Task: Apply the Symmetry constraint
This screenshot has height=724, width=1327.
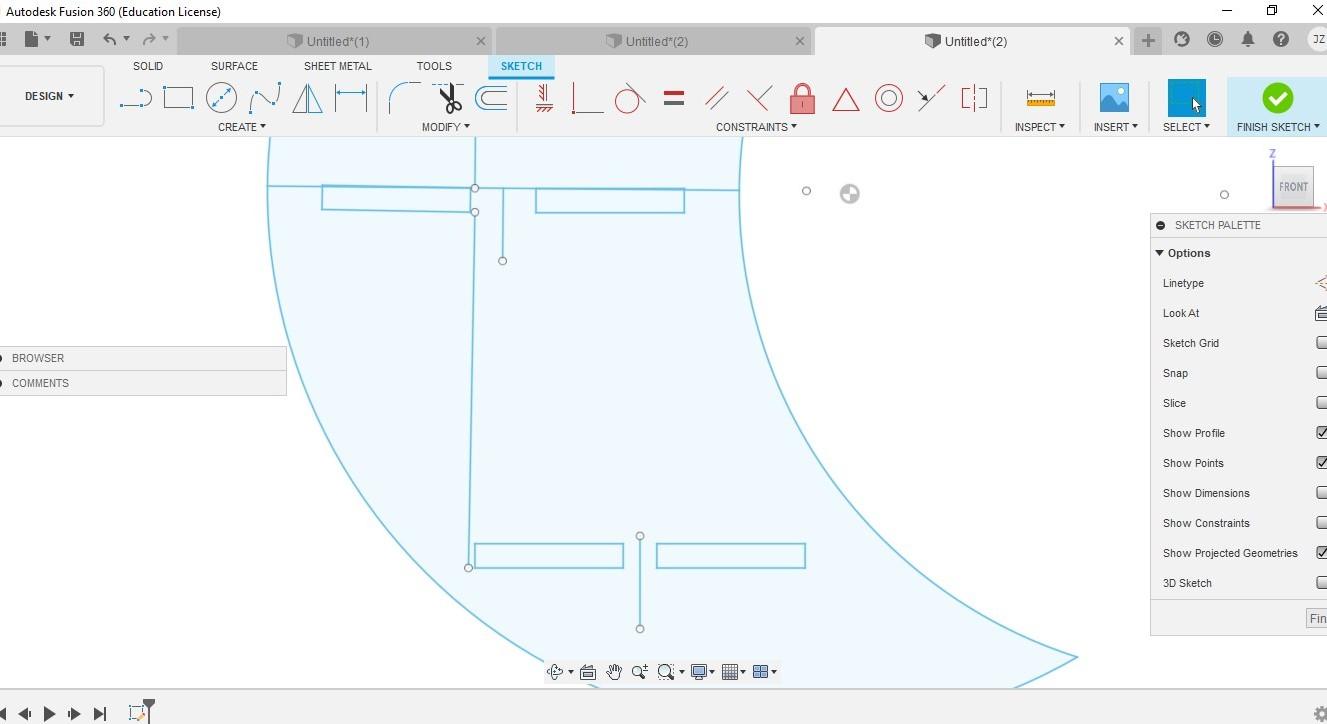Action: point(974,98)
